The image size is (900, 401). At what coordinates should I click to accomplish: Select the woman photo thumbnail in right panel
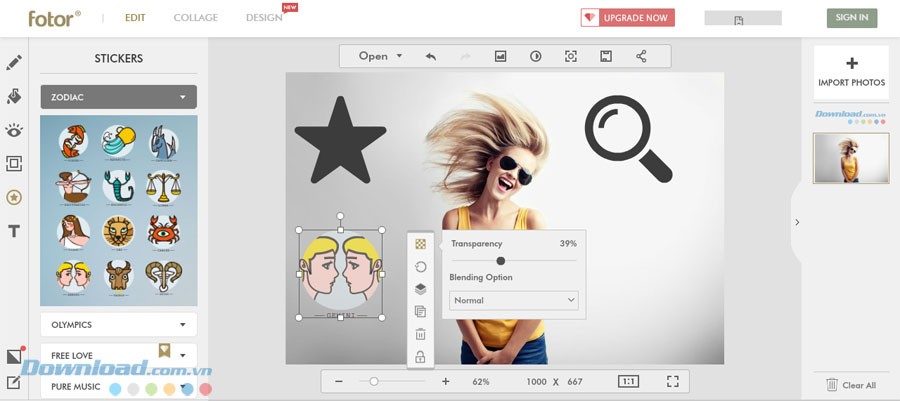[851, 158]
